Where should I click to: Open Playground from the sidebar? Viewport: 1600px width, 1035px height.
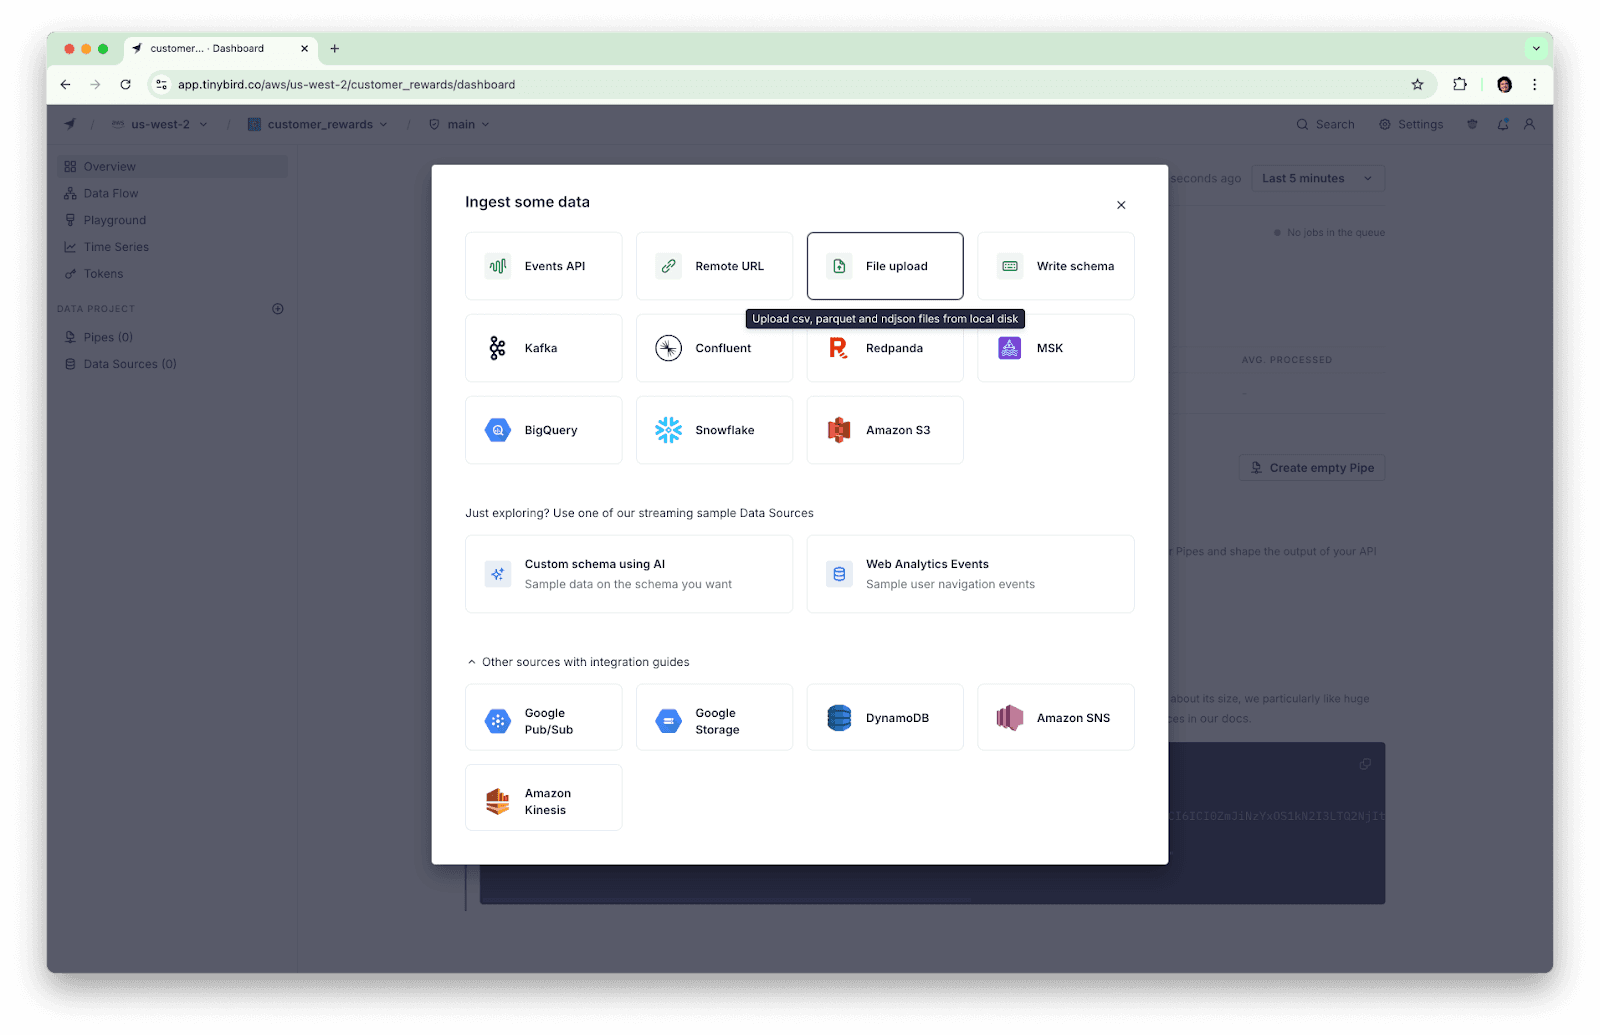pos(172,220)
